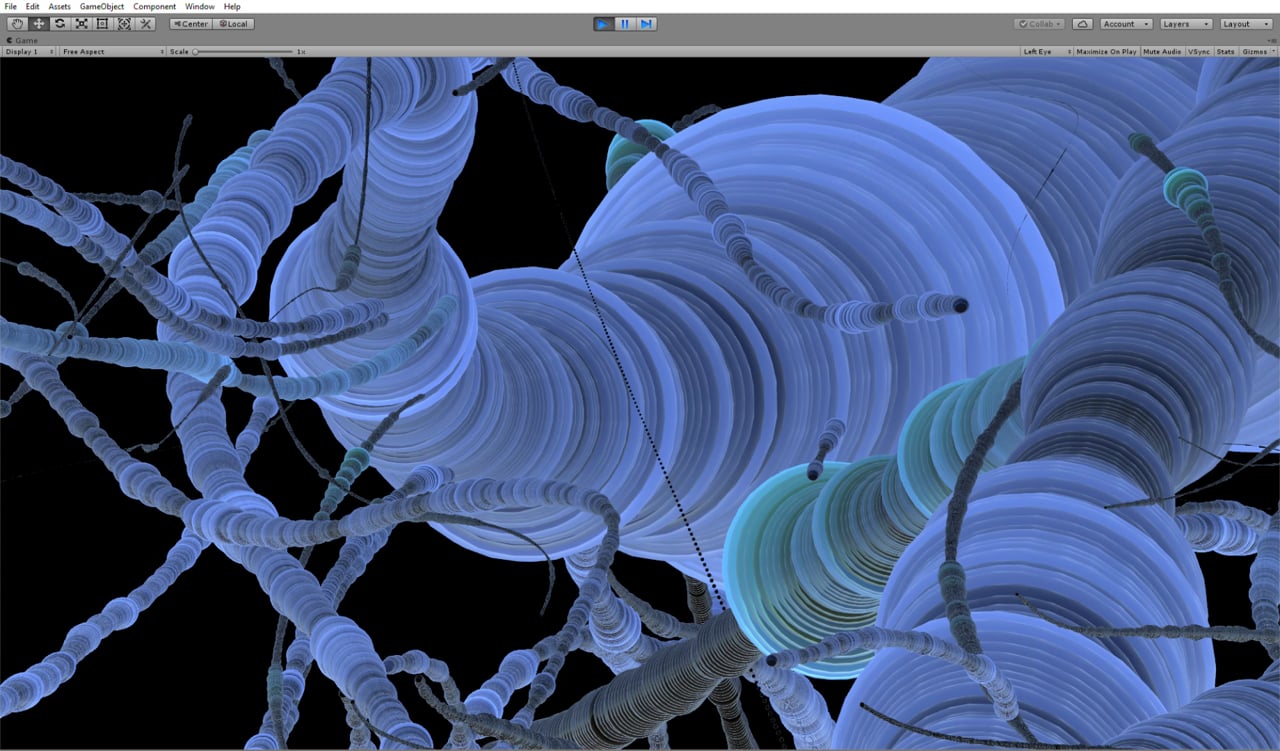Select the Move tool
The height and width of the screenshot is (751, 1280).
point(38,23)
